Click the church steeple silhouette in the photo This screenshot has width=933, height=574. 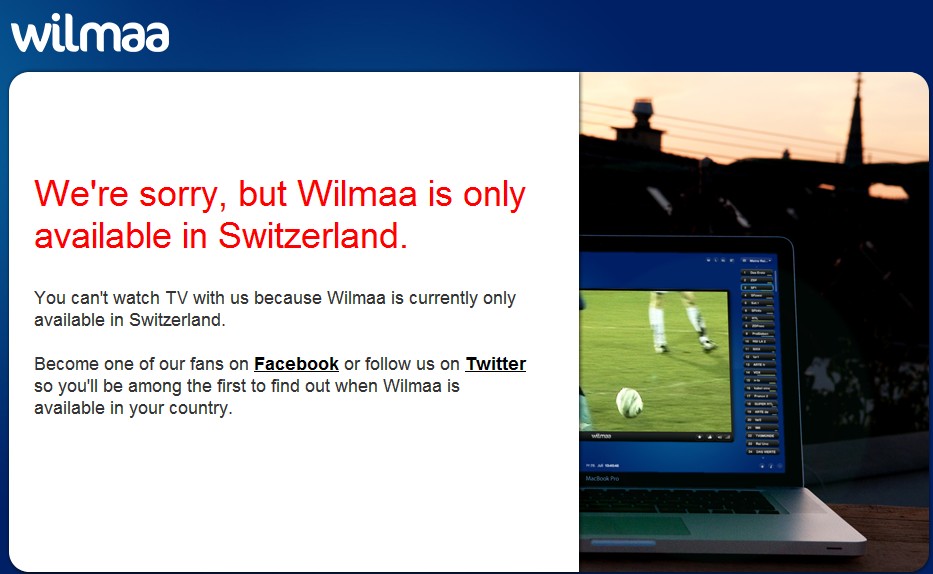[x=854, y=119]
